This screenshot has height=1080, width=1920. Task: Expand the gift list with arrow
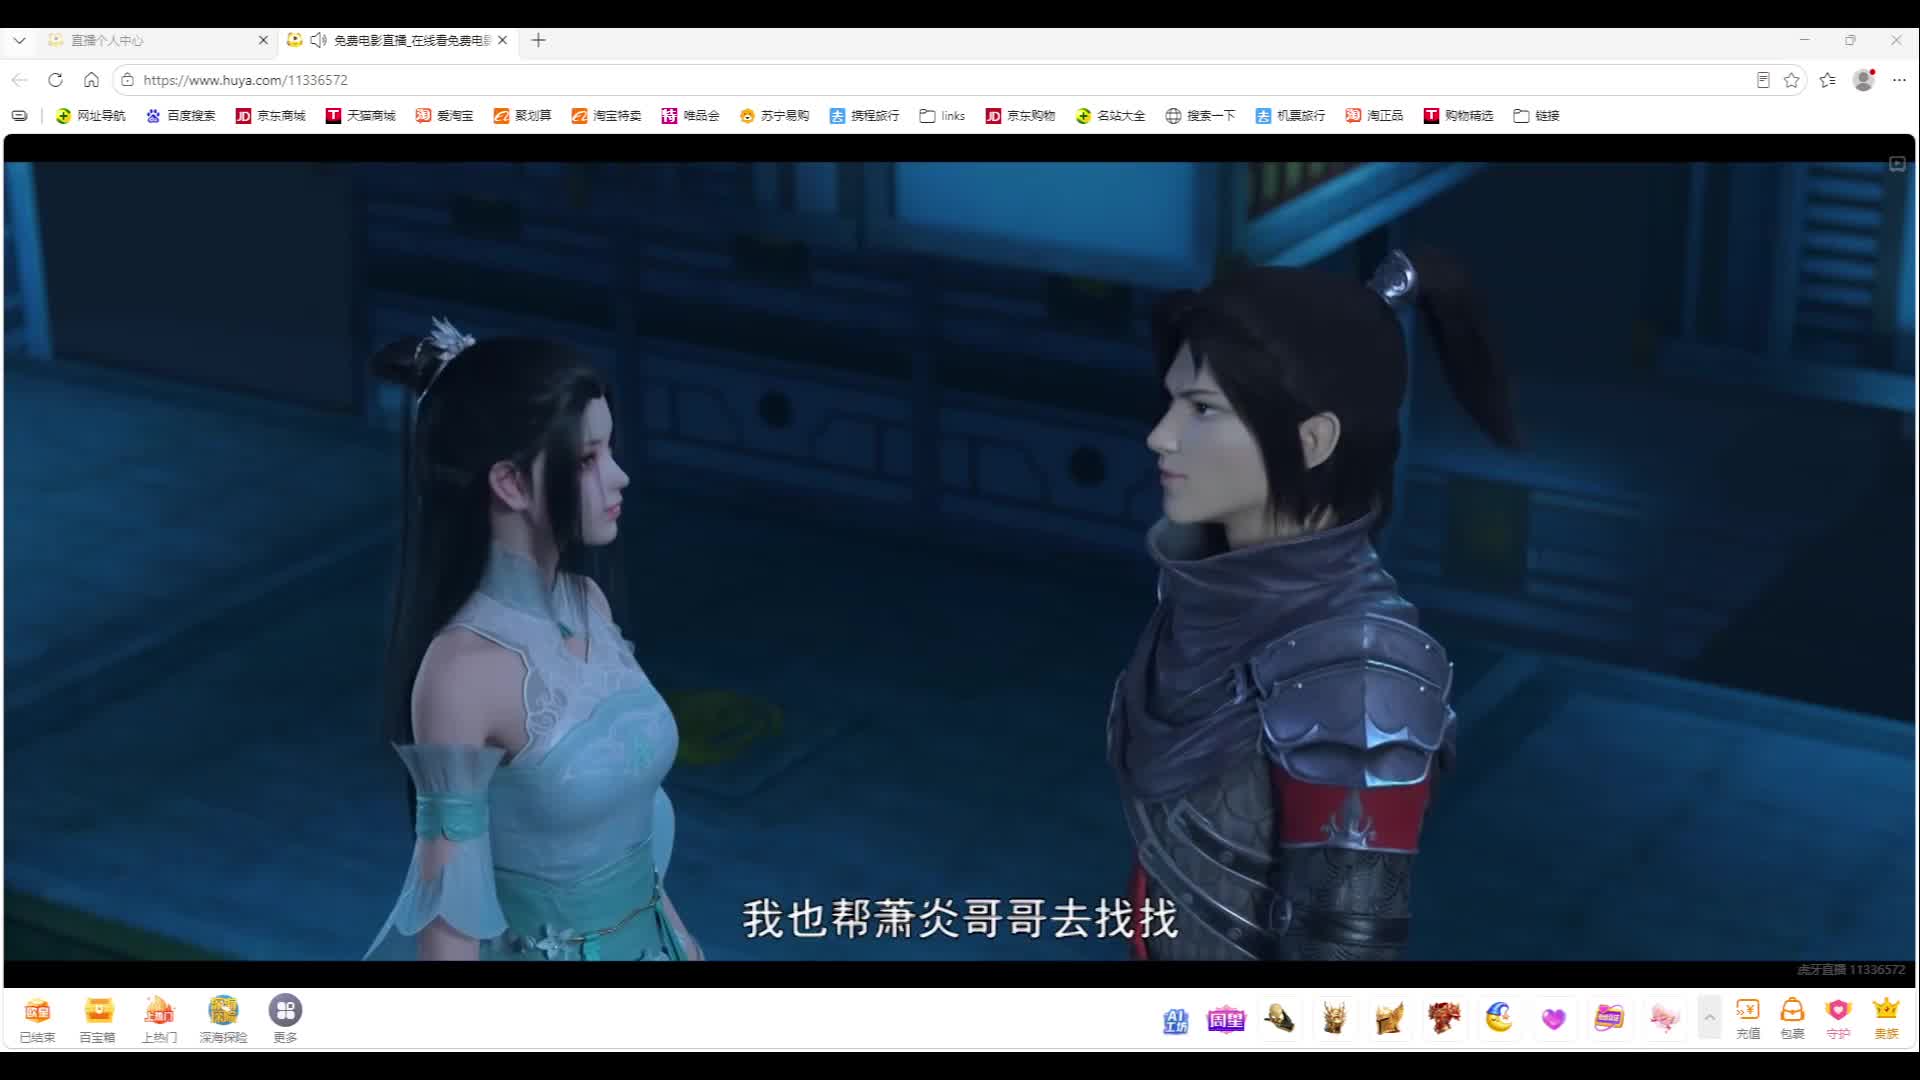1709,1018
